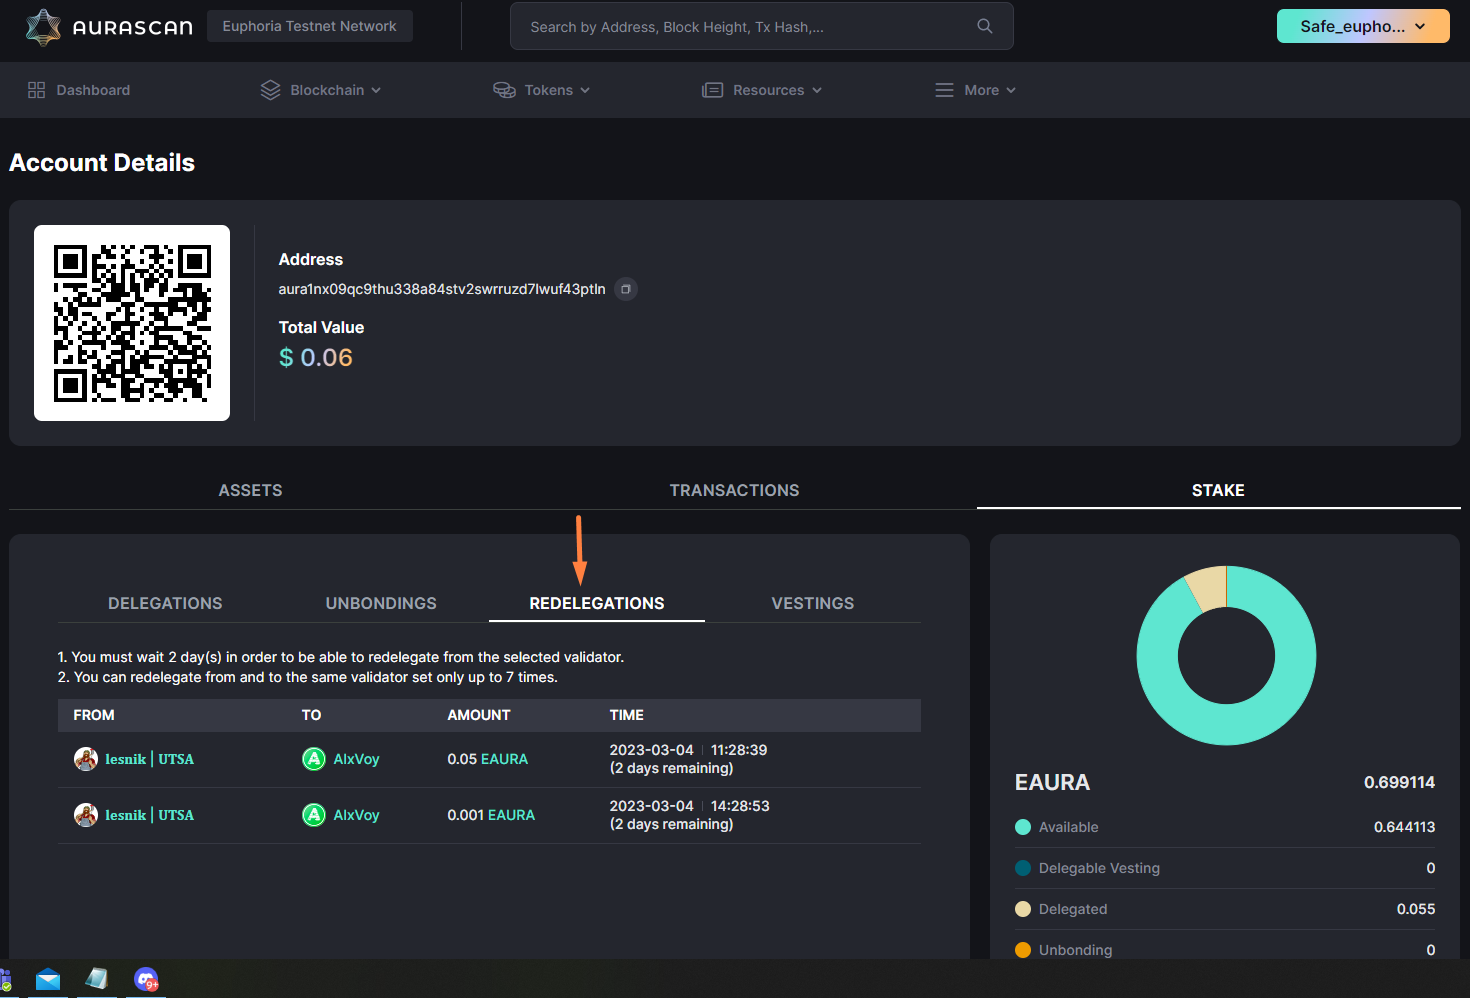Click the TIME column header
Viewport: 1470px width, 998px height.
(627, 715)
